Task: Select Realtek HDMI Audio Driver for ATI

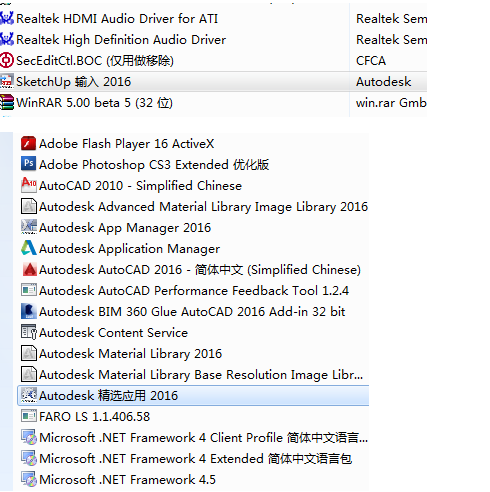Action: (213, 19)
